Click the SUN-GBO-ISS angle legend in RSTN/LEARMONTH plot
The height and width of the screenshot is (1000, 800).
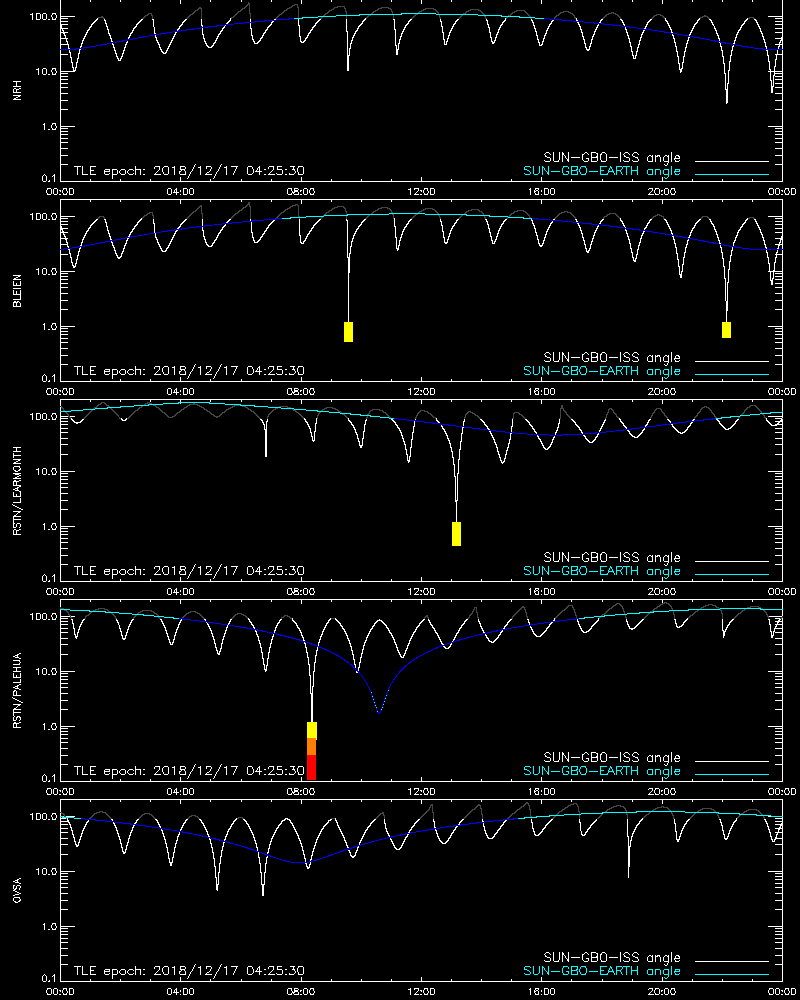coord(612,557)
